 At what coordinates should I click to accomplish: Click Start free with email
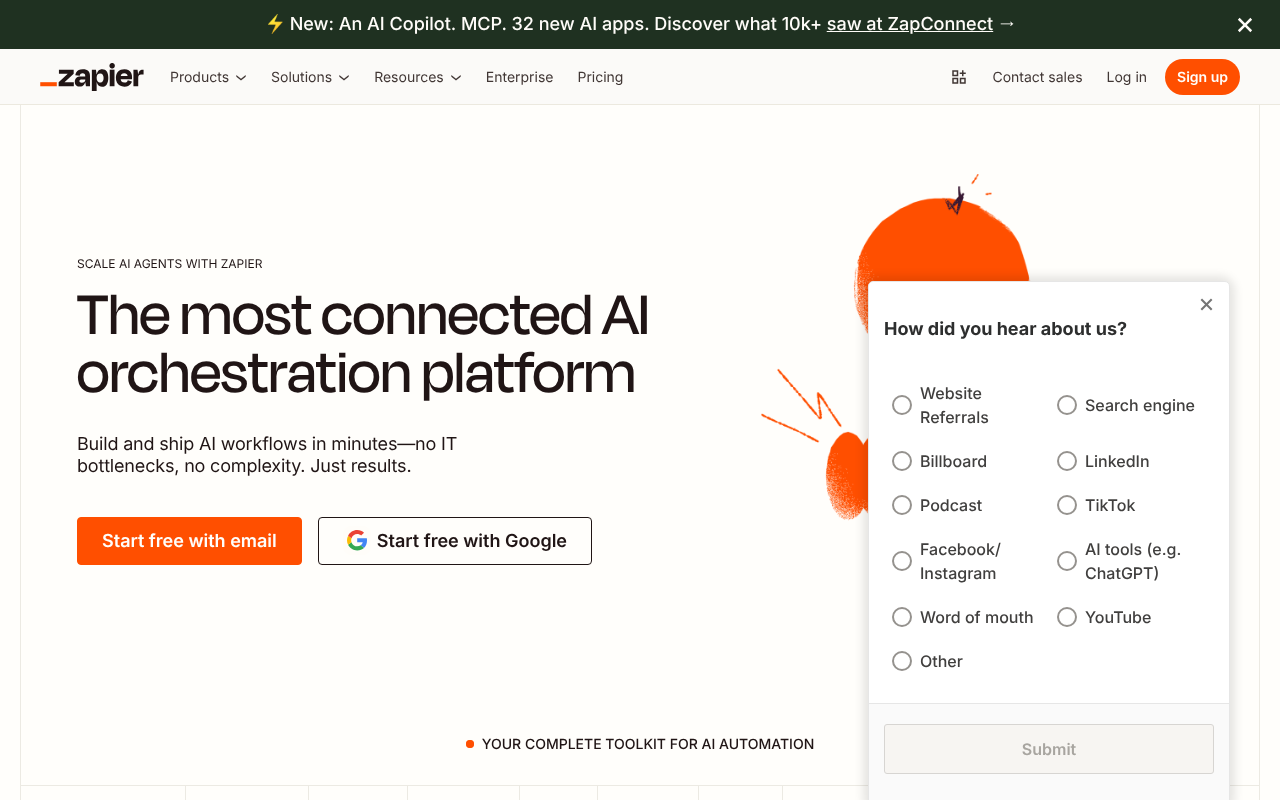(x=189, y=541)
